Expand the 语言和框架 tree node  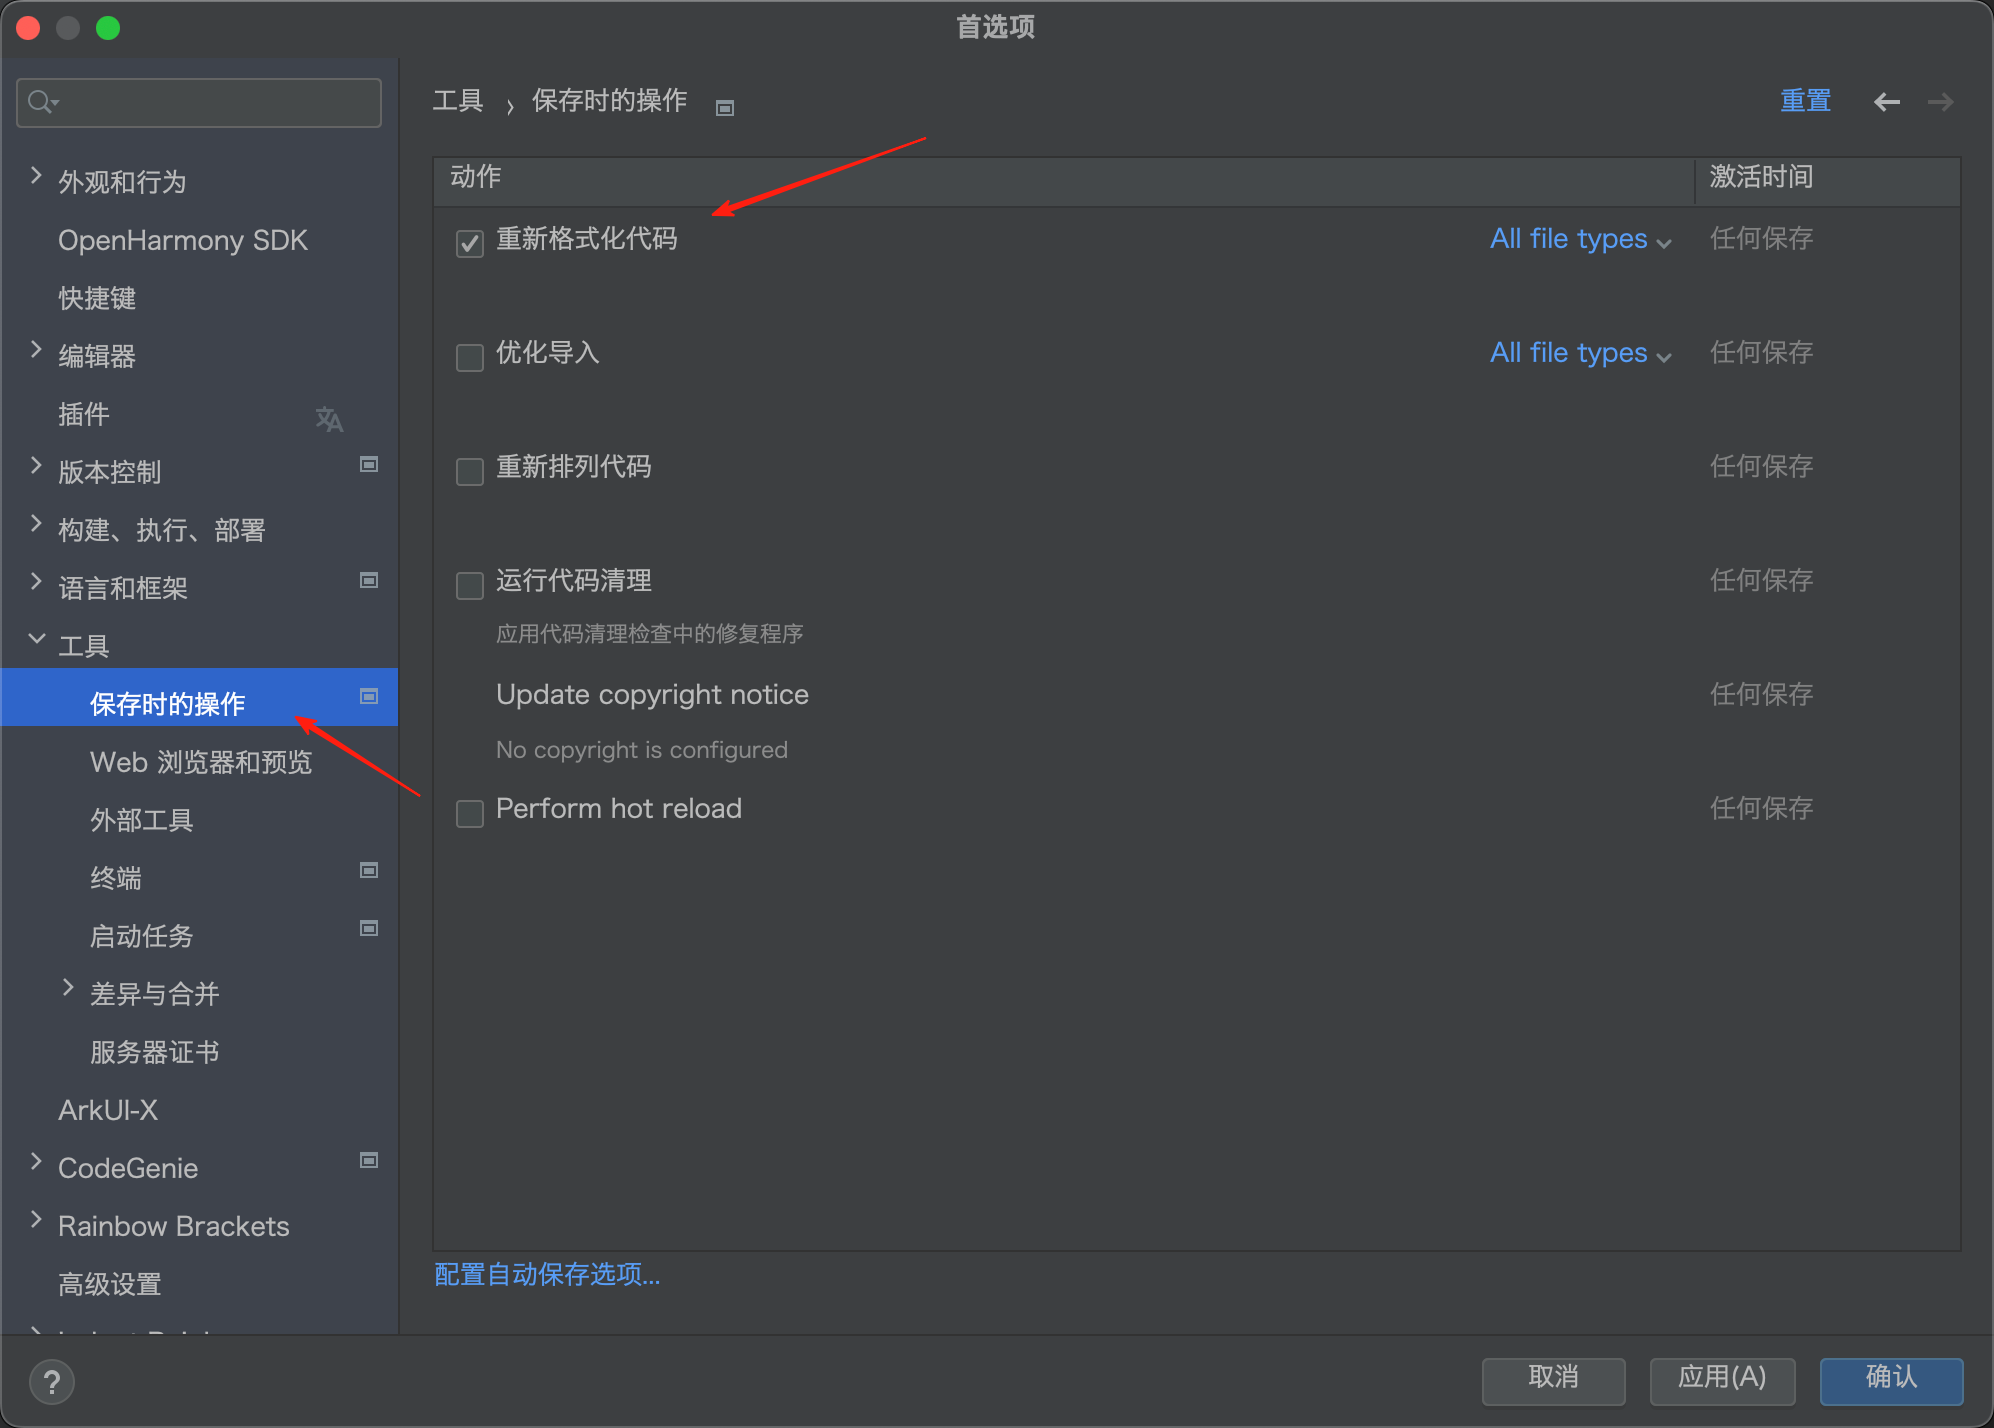pos(36,582)
